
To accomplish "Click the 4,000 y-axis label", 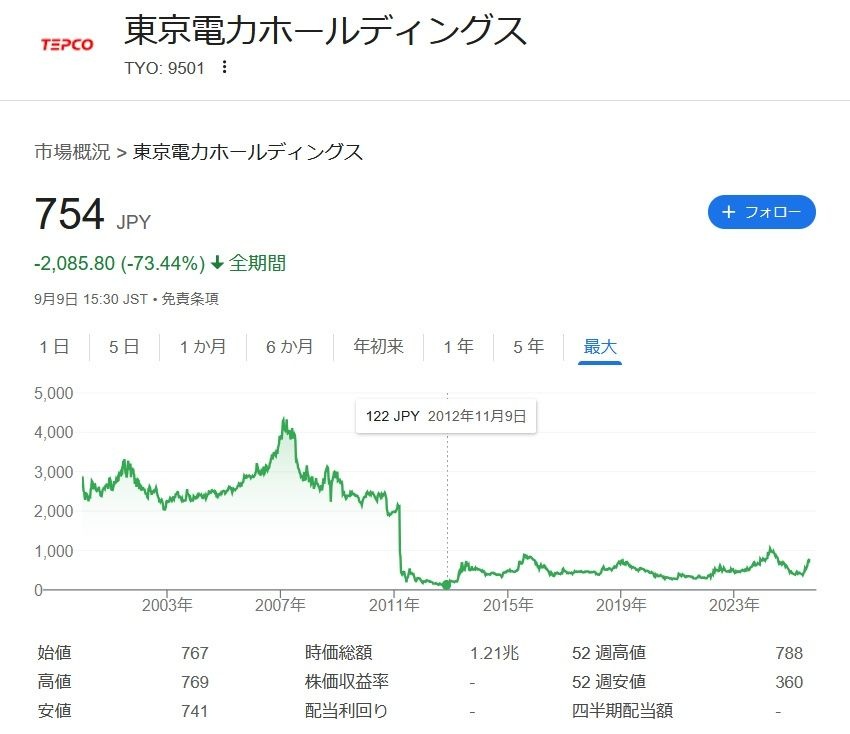I will click(54, 432).
